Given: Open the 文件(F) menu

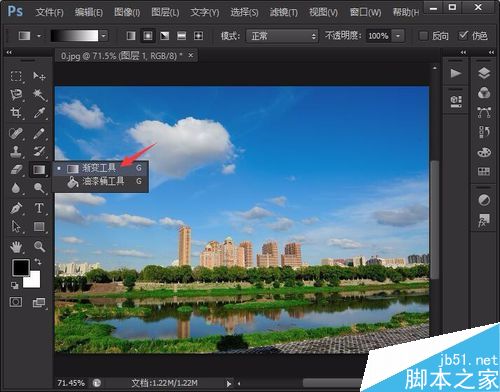Looking at the screenshot, I should point(49,13).
